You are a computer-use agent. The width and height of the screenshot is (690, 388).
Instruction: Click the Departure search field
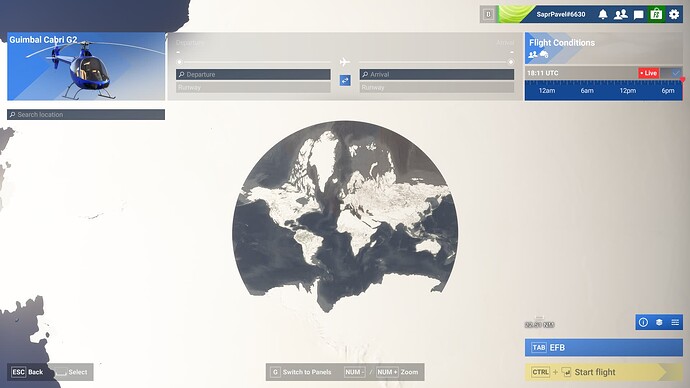tap(253, 74)
